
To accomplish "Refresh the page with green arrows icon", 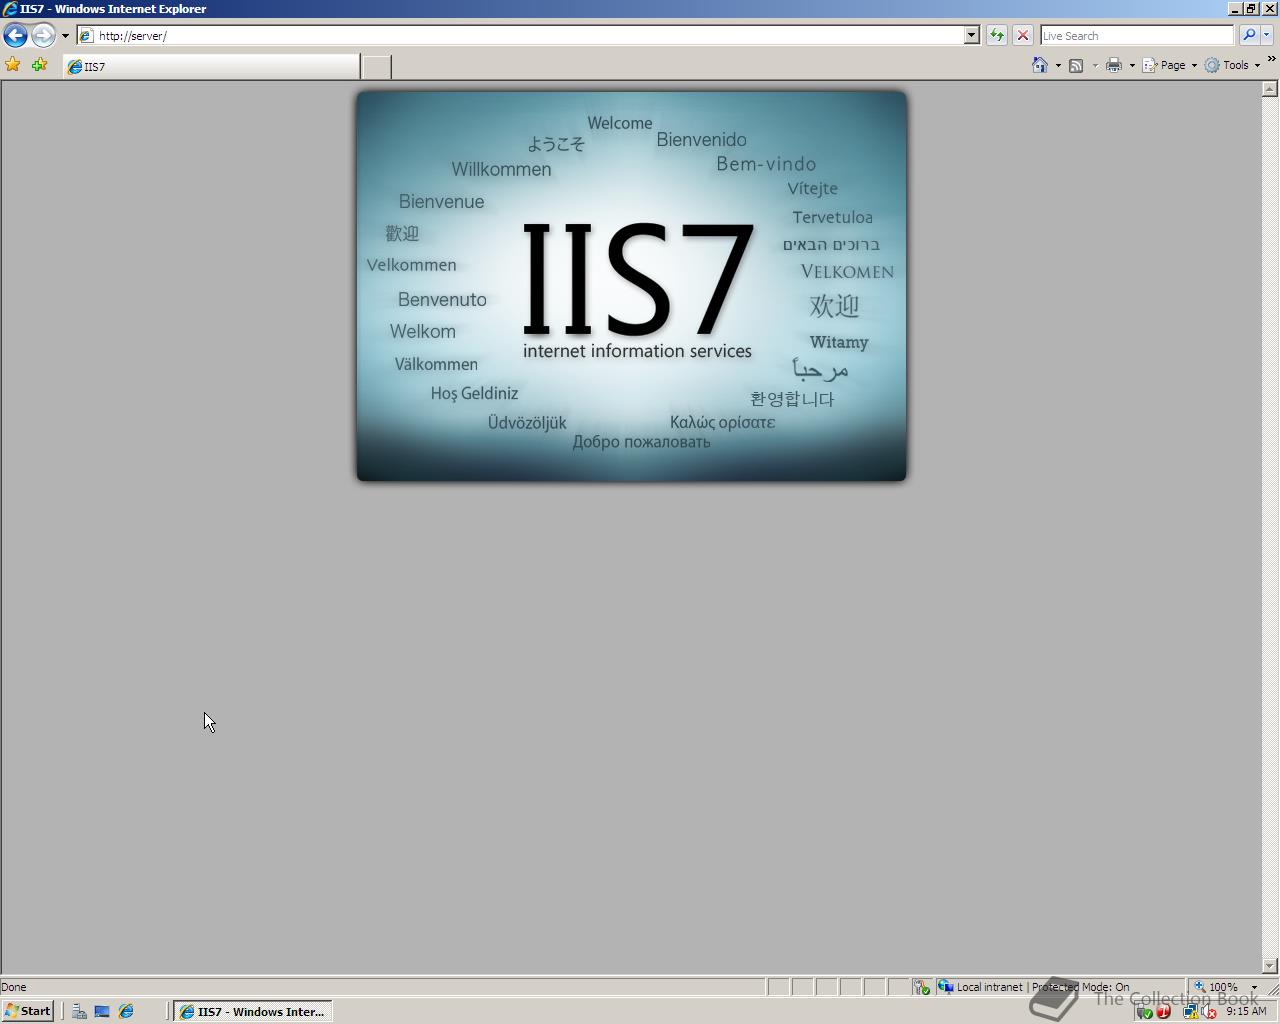I will [997, 35].
